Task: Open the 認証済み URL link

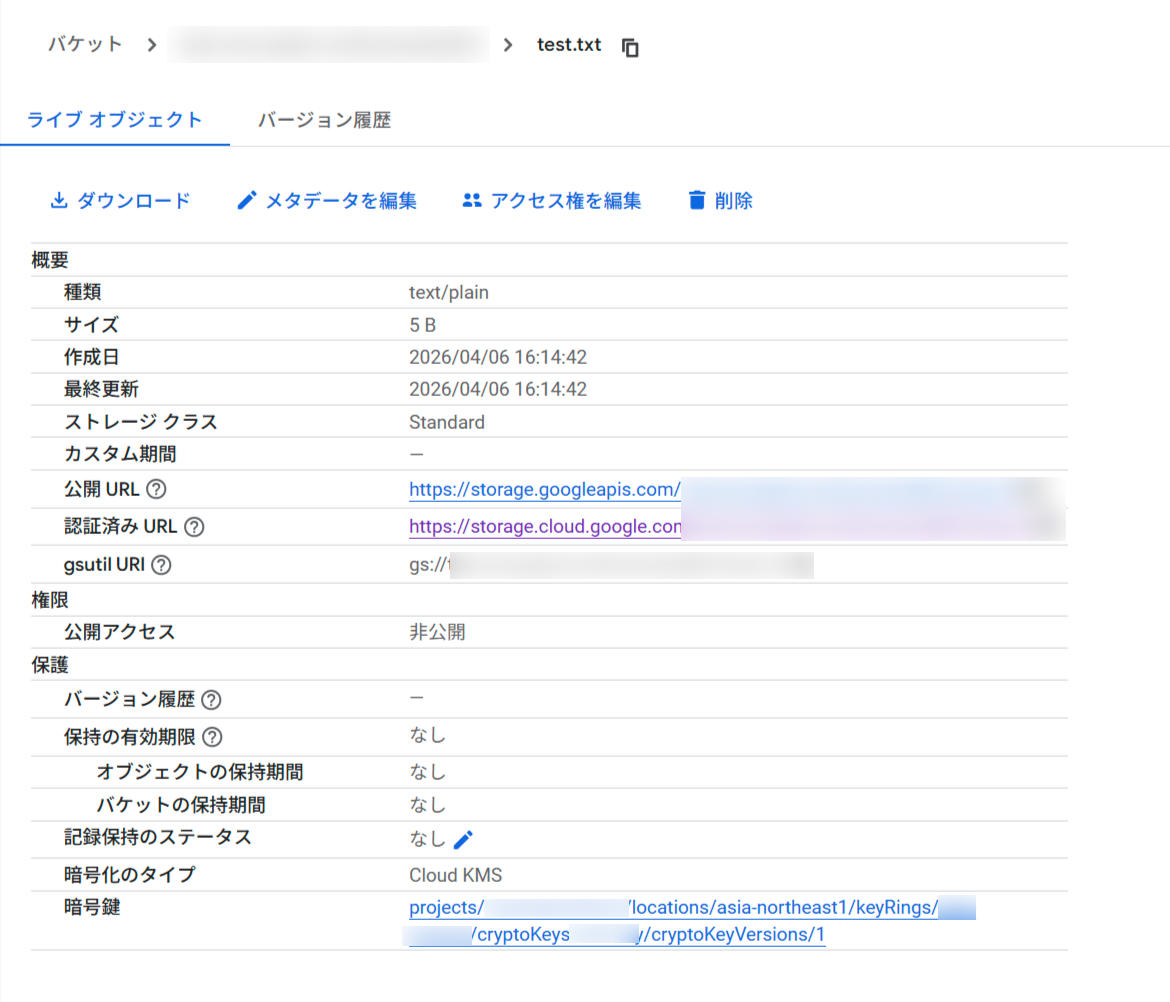Action: click(545, 526)
